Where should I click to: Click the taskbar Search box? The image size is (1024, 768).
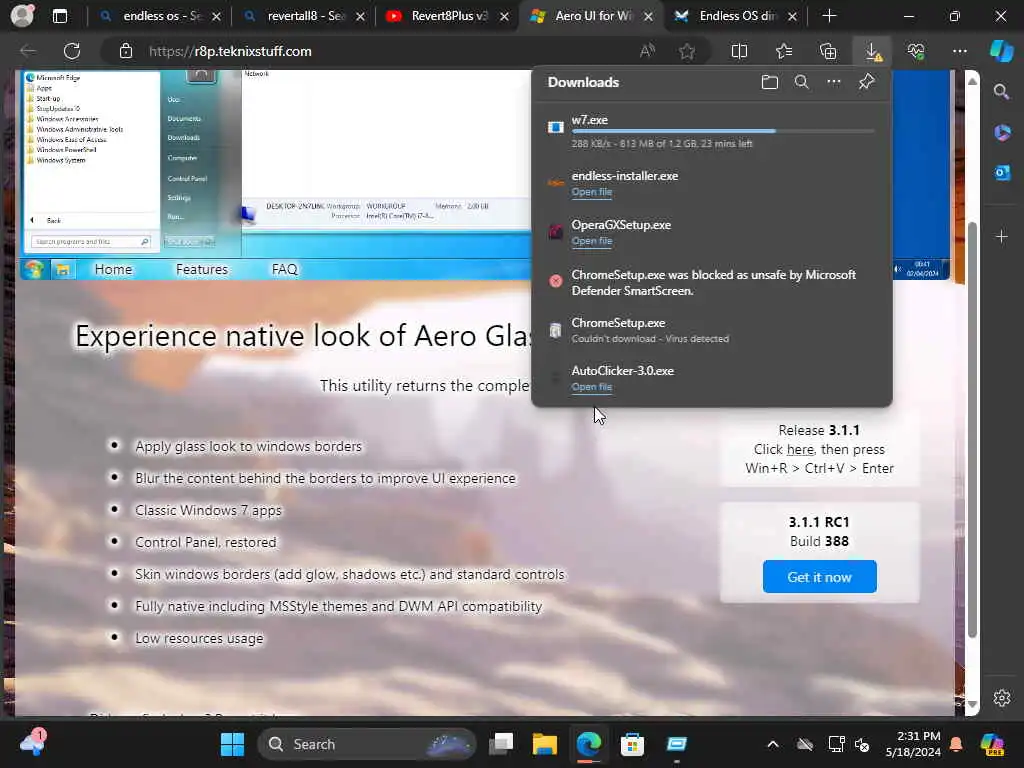point(366,744)
